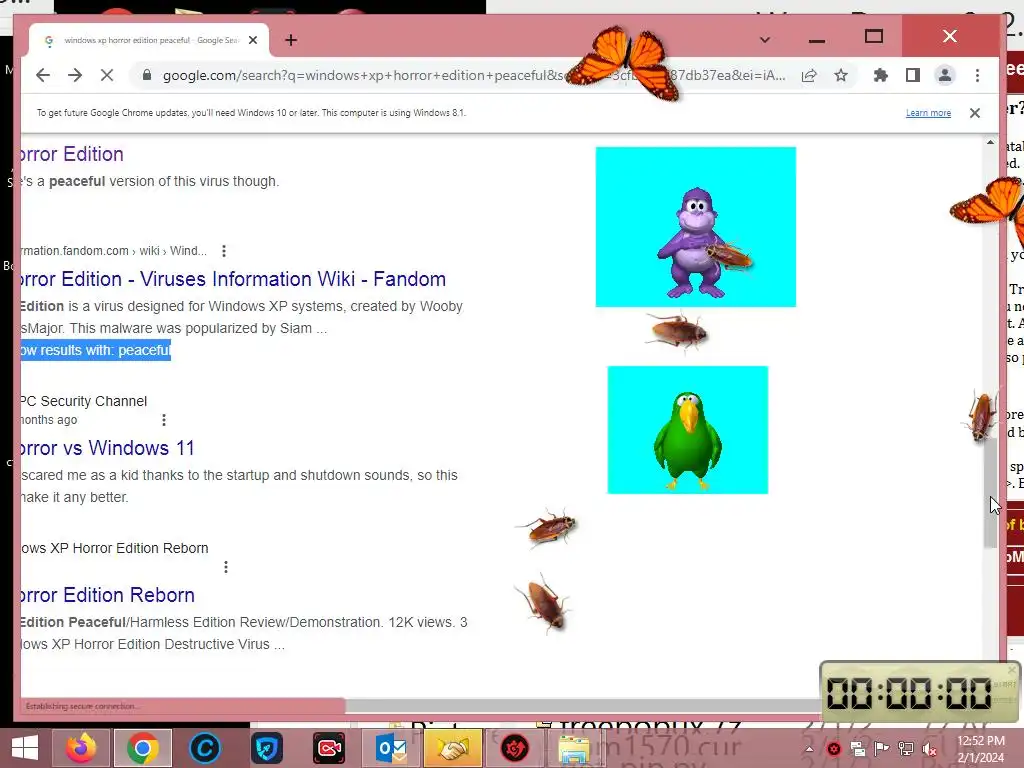Open the red gear app in the taskbar
Viewport: 1024px width, 768px height.
(x=515, y=748)
